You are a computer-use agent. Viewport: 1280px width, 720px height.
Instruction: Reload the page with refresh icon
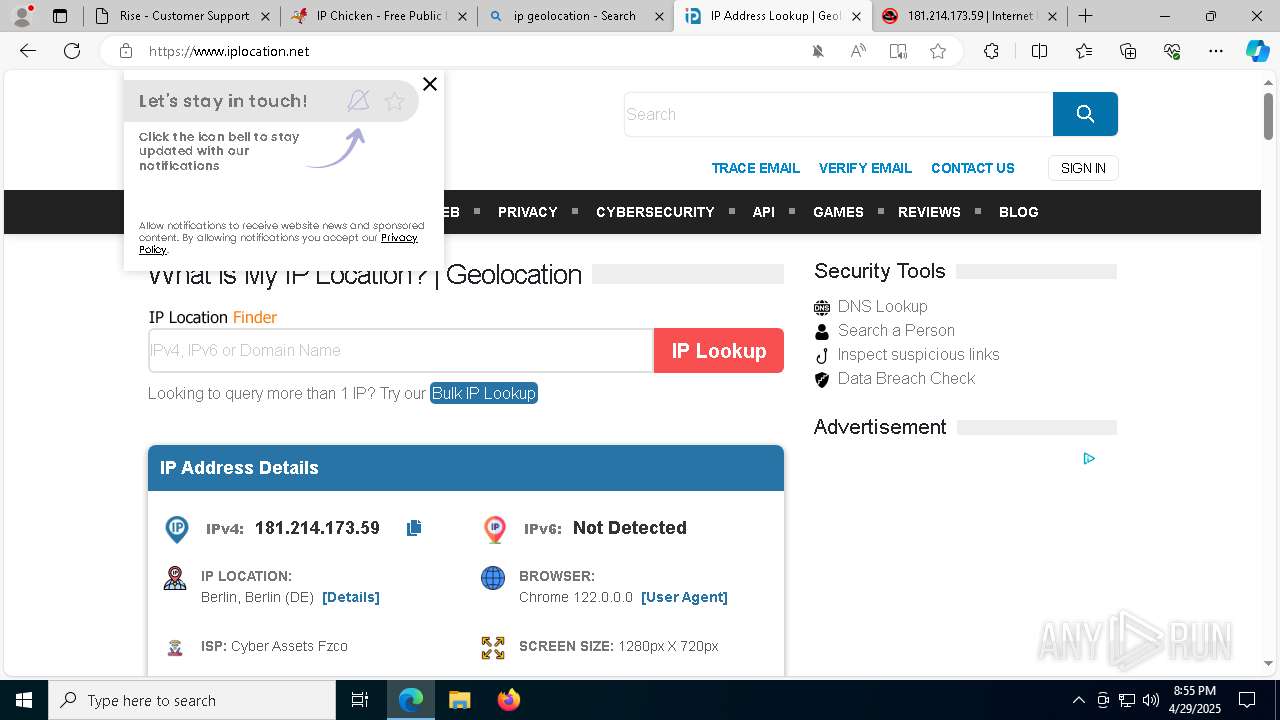click(x=72, y=51)
